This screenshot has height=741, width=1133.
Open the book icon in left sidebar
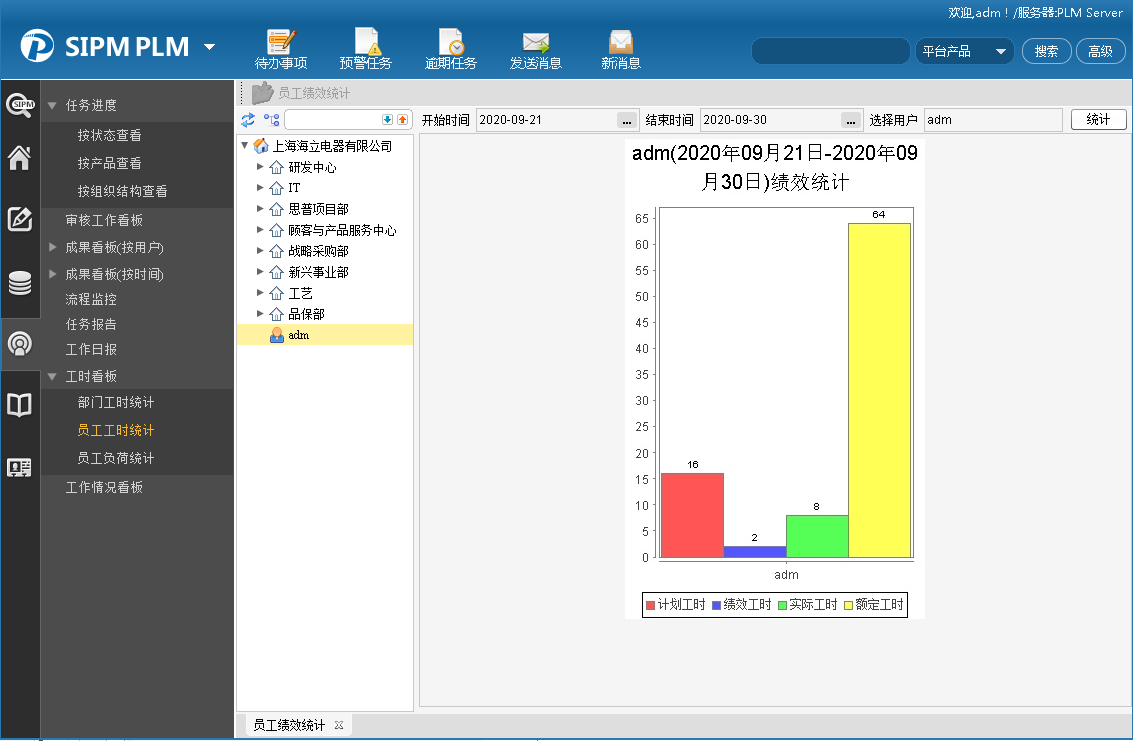click(x=20, y=405)
